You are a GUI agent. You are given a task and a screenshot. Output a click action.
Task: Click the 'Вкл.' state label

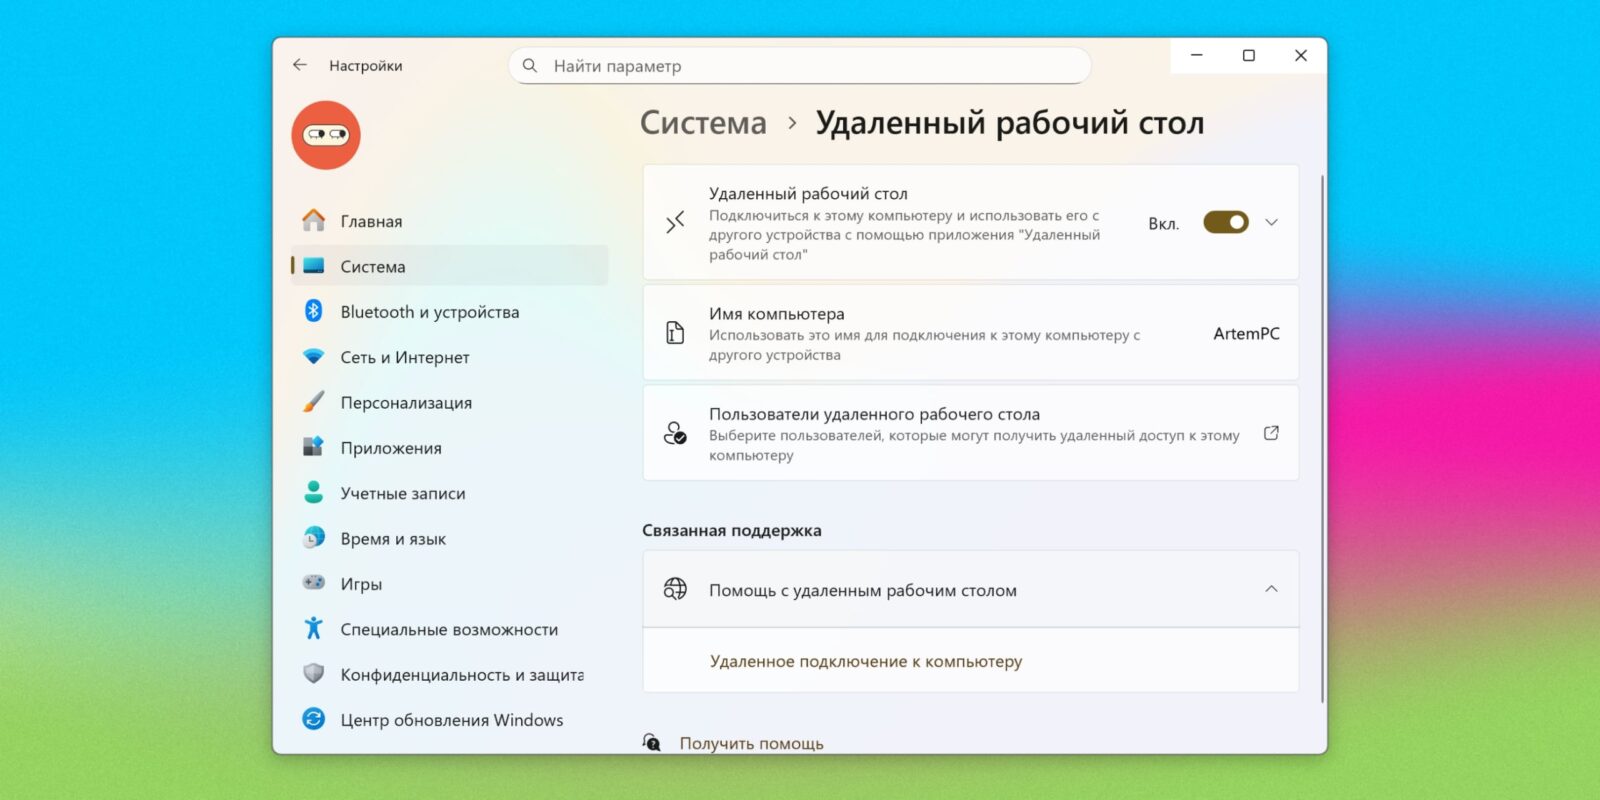[x=1163, y=223]
